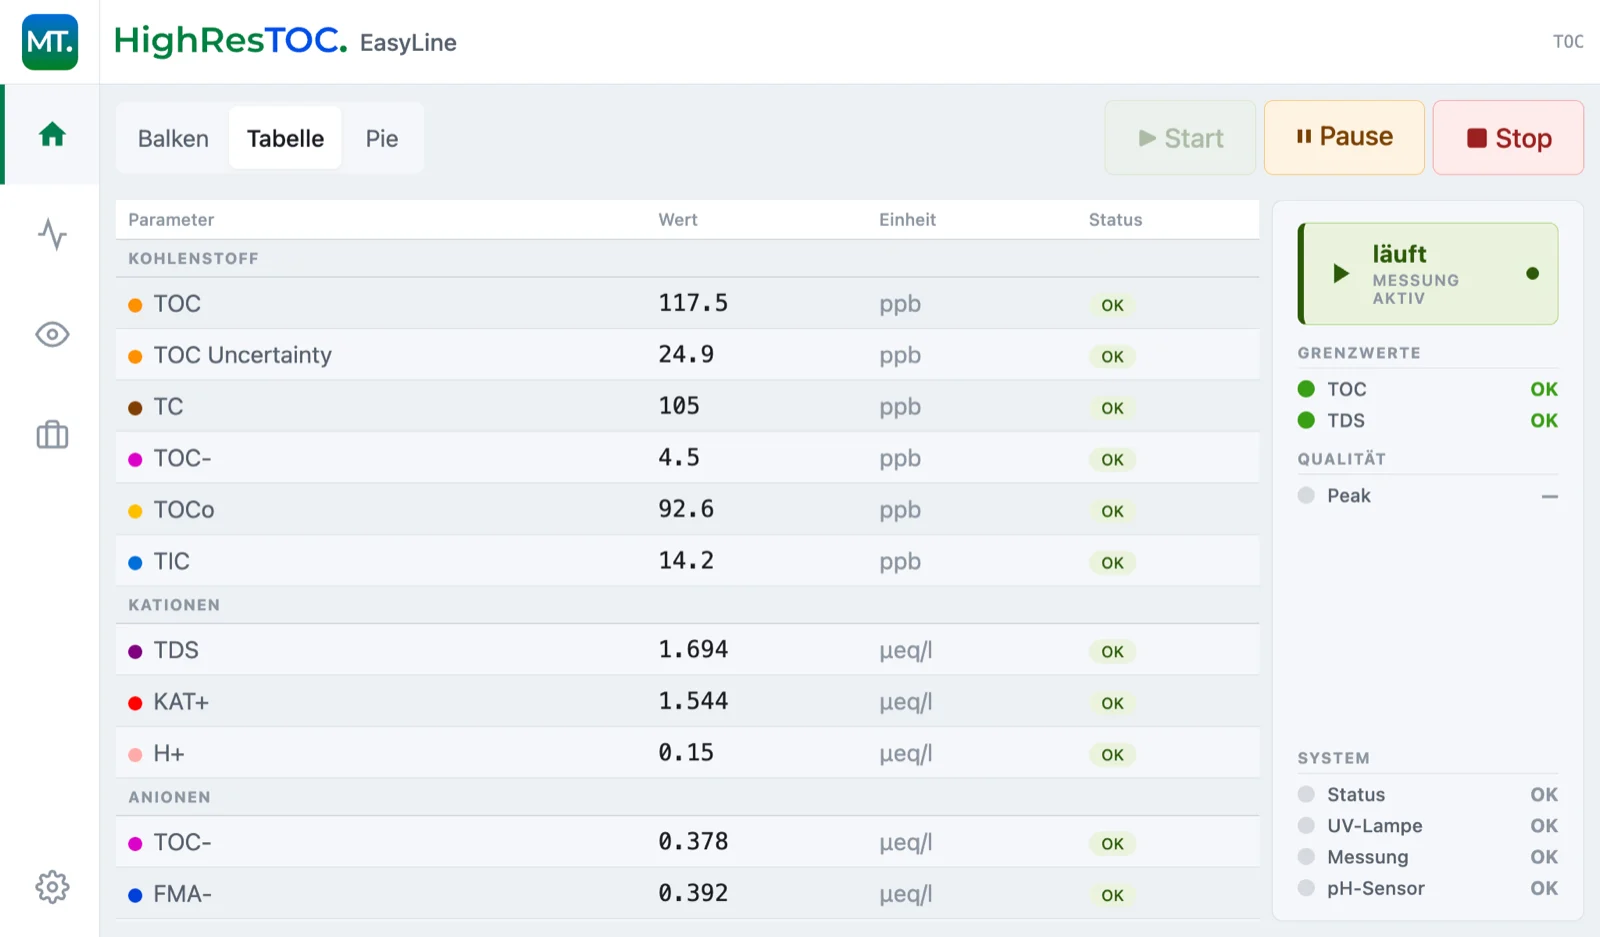The image size is (1600, 937).
Task: Open the home view in sidebar
Action: click(52, 134)
